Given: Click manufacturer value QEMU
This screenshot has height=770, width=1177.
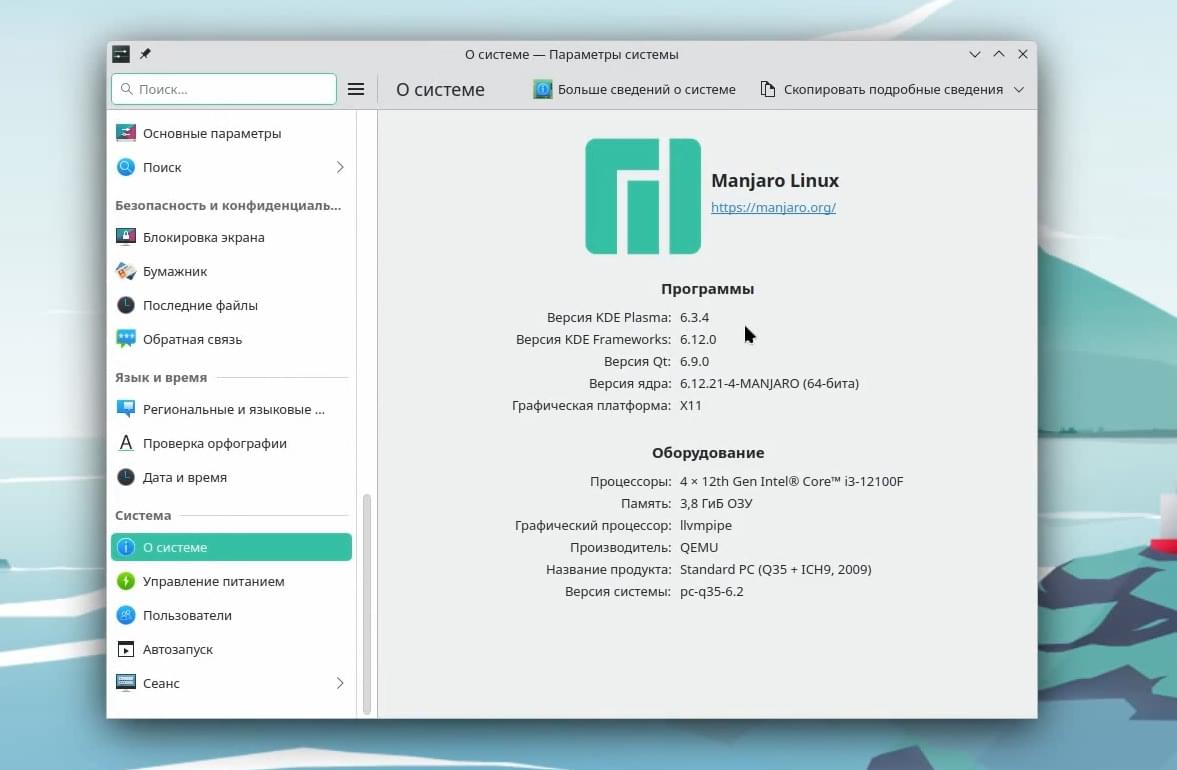Looking at the screenshot, I should pyautogui.click(x=699, y=547).
